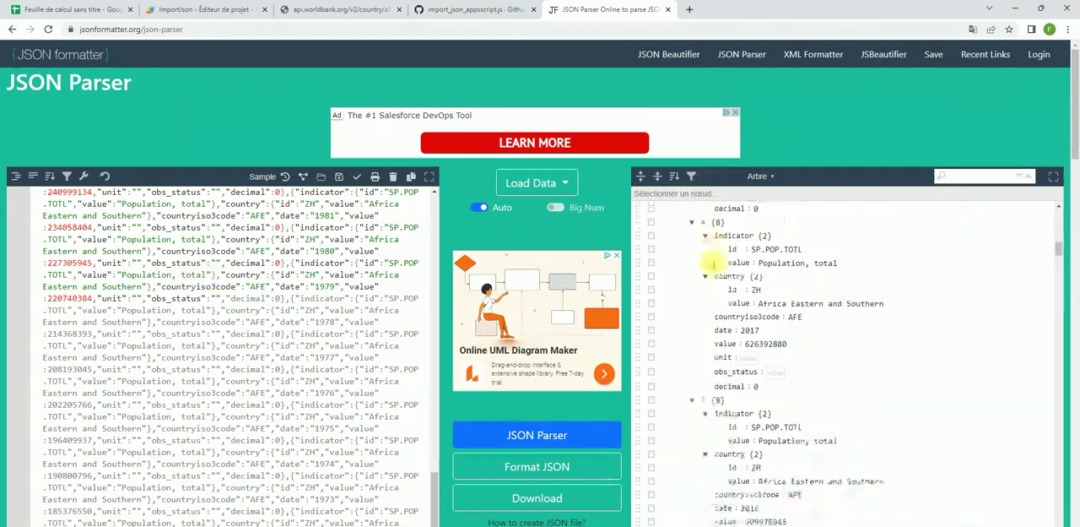Click the save icon in left editor toolbar
Image resolution: width=1080 pixels, height=527 pixels.
tap(339, 177)
